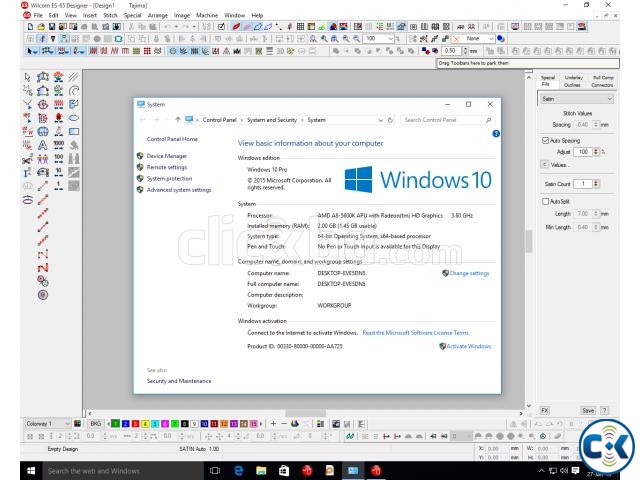The height and width of the screenshot is (480, 640).
Task: Open Microsoft Edge from taskbar
Action: (x=239, y=471)
